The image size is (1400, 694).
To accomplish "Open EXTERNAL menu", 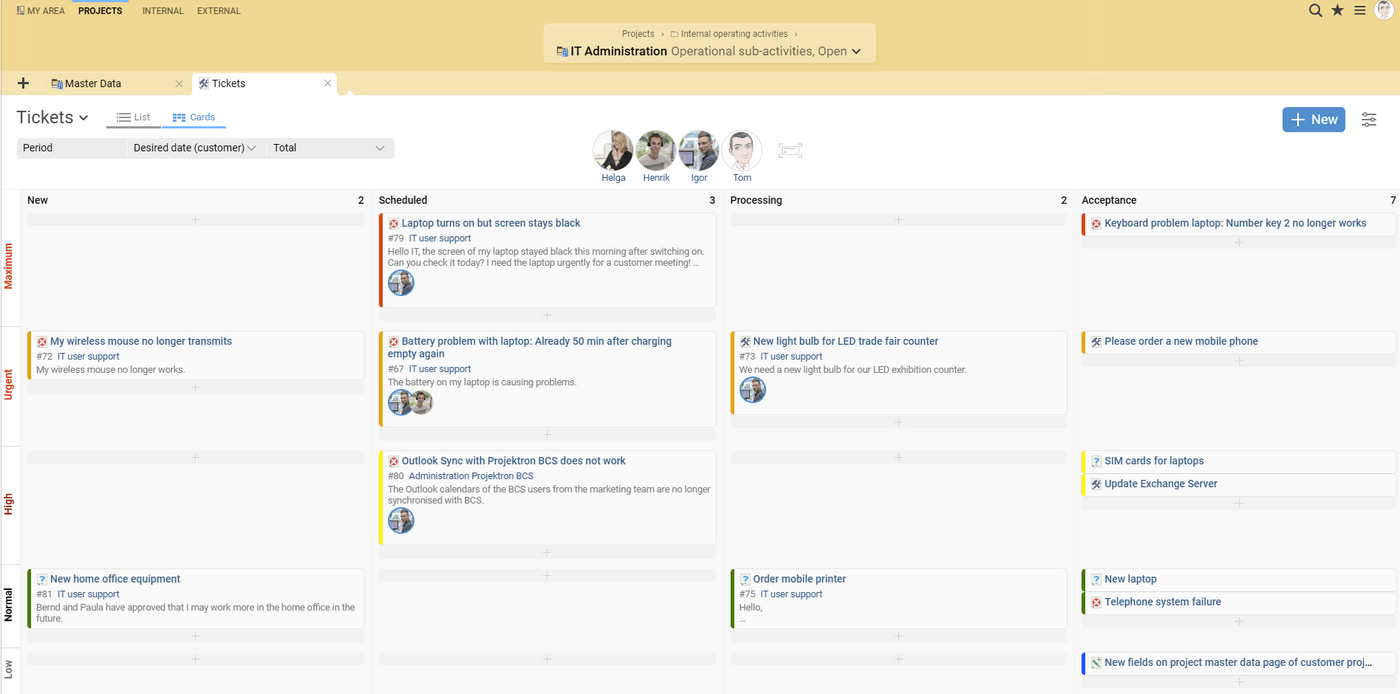I will 219,11.
